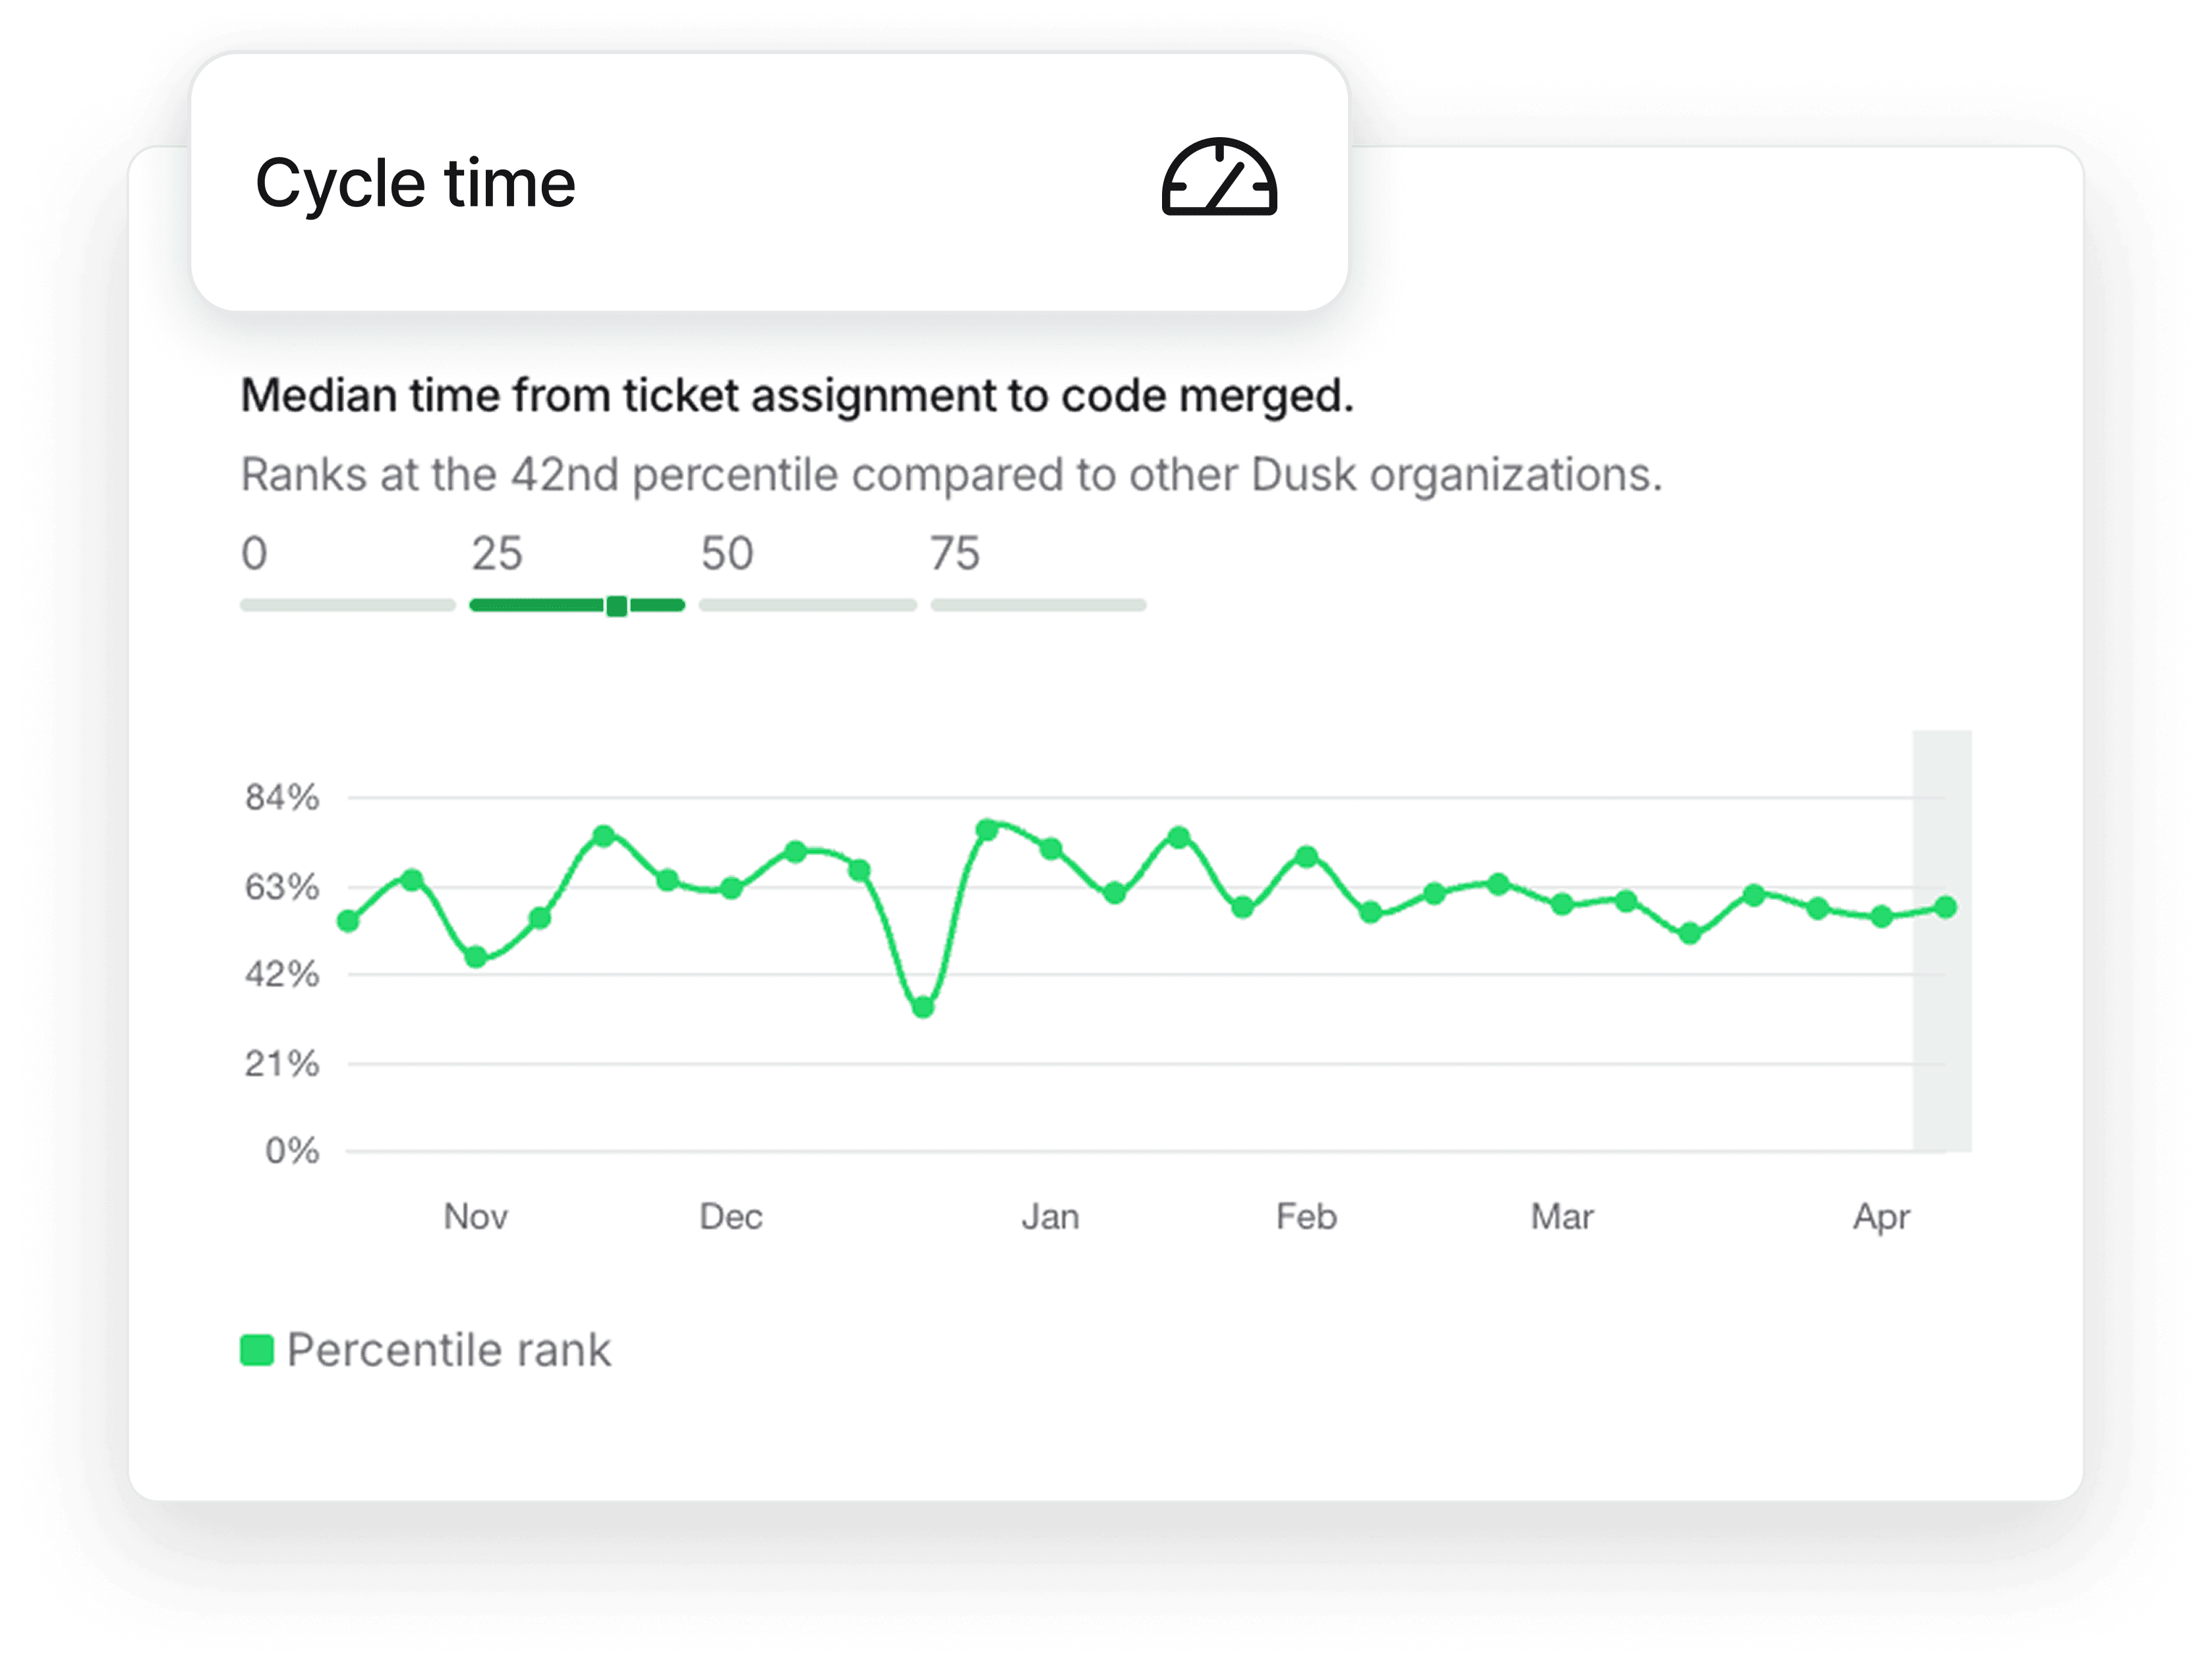Select the 75–100 percentile bar segment

tap(1038, 605)
